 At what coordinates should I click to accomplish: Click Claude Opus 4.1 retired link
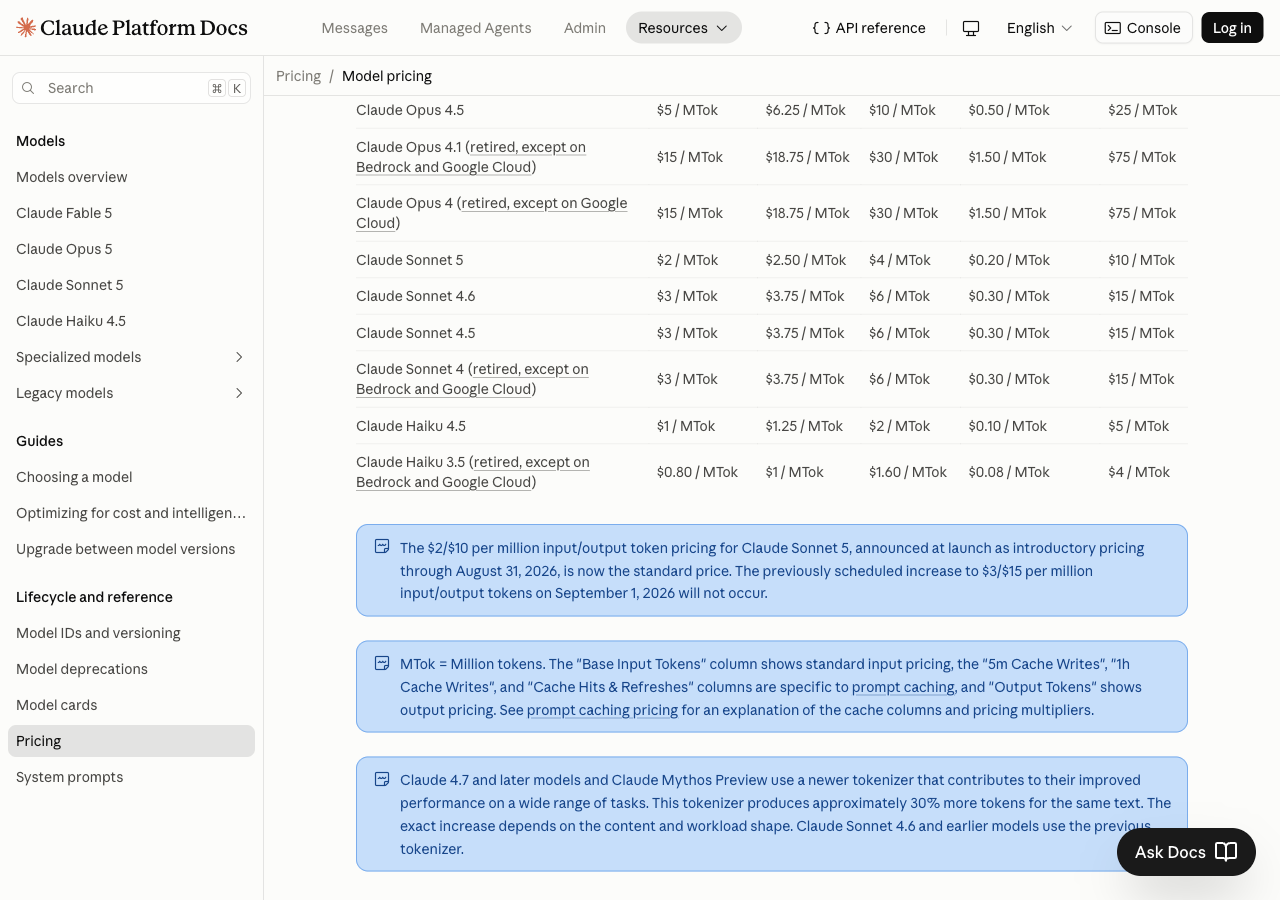pyautogui.click(x=471, y=157)
